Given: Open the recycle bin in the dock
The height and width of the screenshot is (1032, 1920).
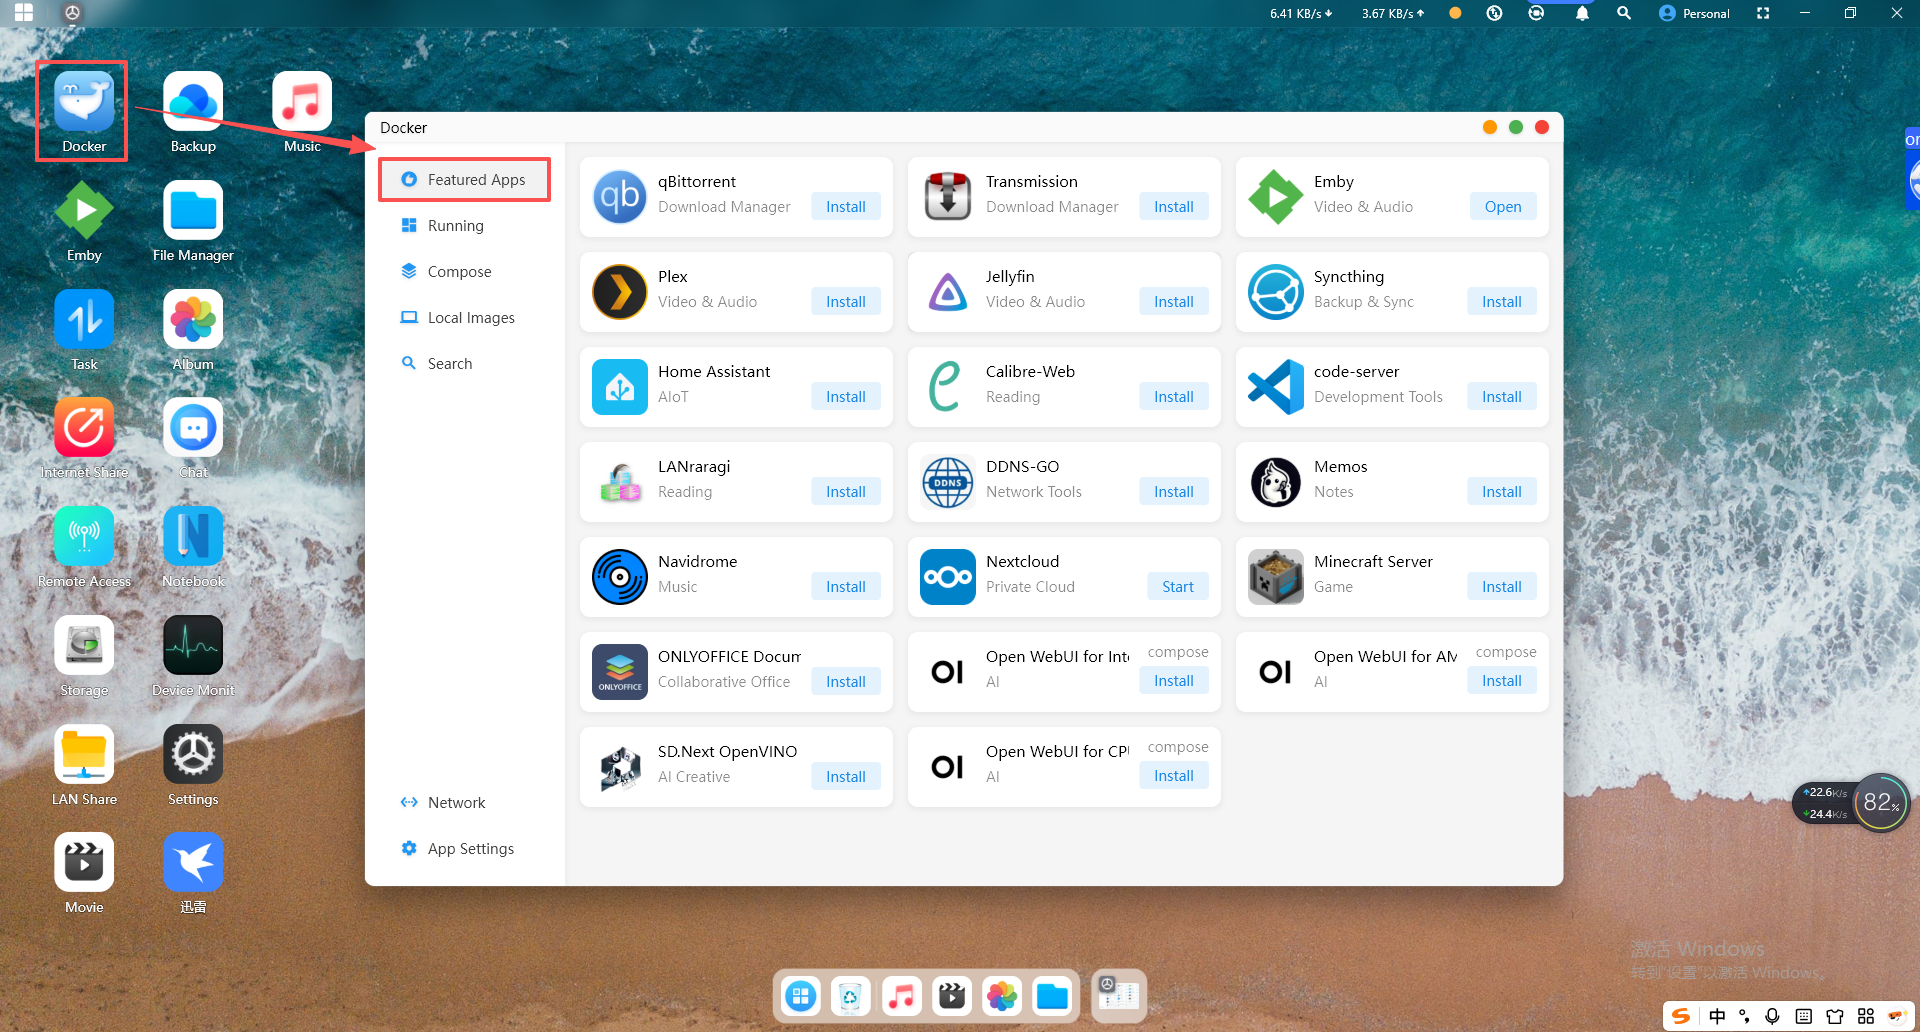Looking at the screenshot, I should [850, 996].
